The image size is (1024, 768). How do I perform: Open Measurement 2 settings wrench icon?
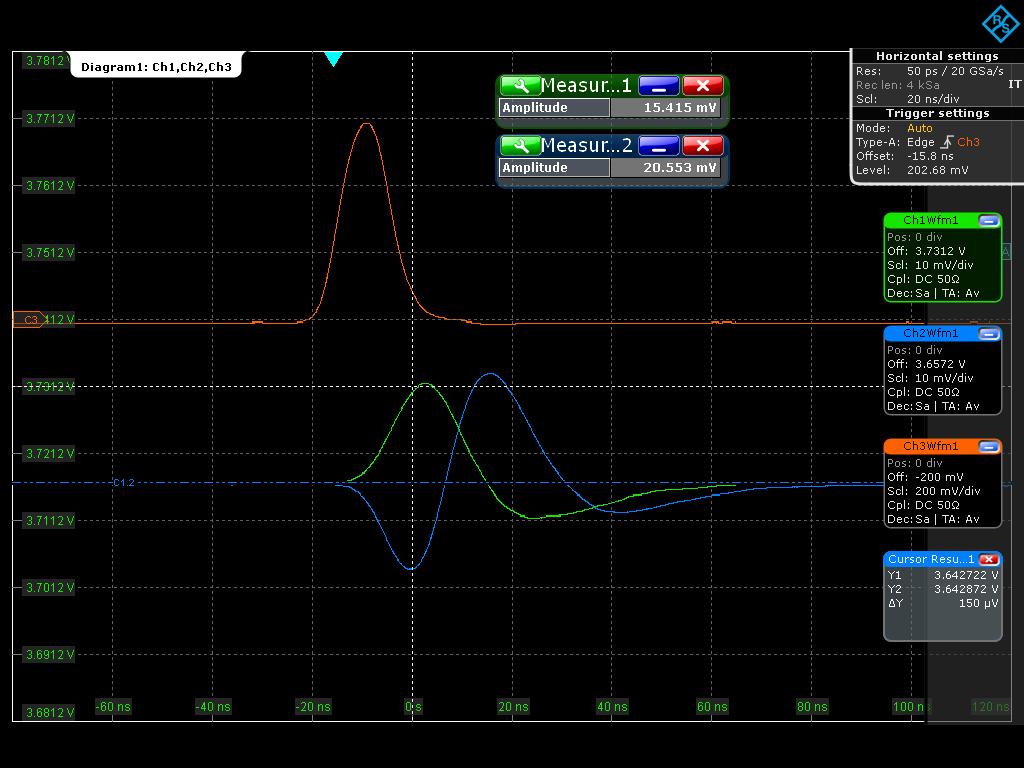[x=519, y=146]
